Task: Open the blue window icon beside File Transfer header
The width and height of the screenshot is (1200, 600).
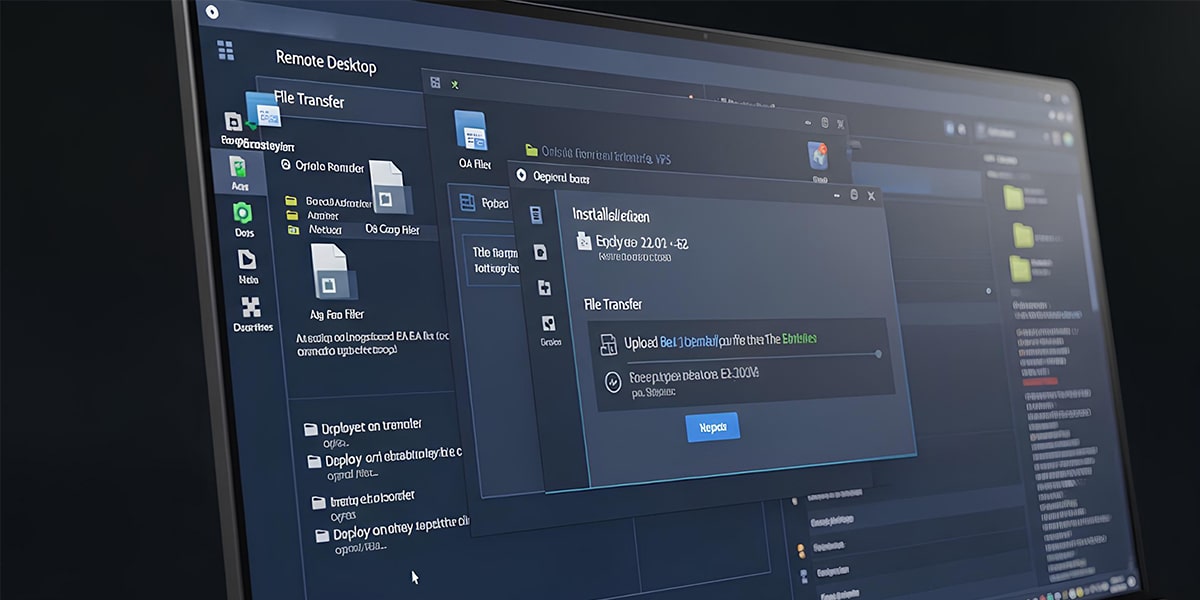Action: (262, 110)
